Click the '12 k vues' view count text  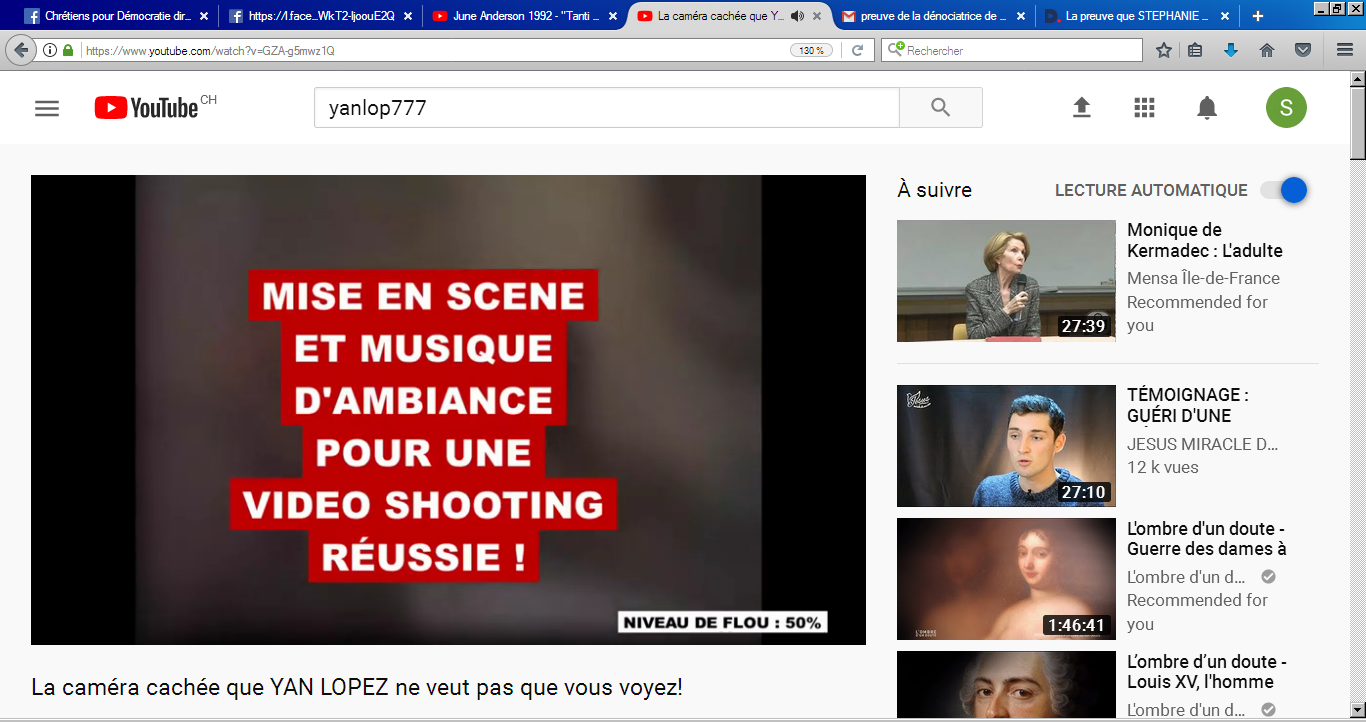coord(1163,467)
